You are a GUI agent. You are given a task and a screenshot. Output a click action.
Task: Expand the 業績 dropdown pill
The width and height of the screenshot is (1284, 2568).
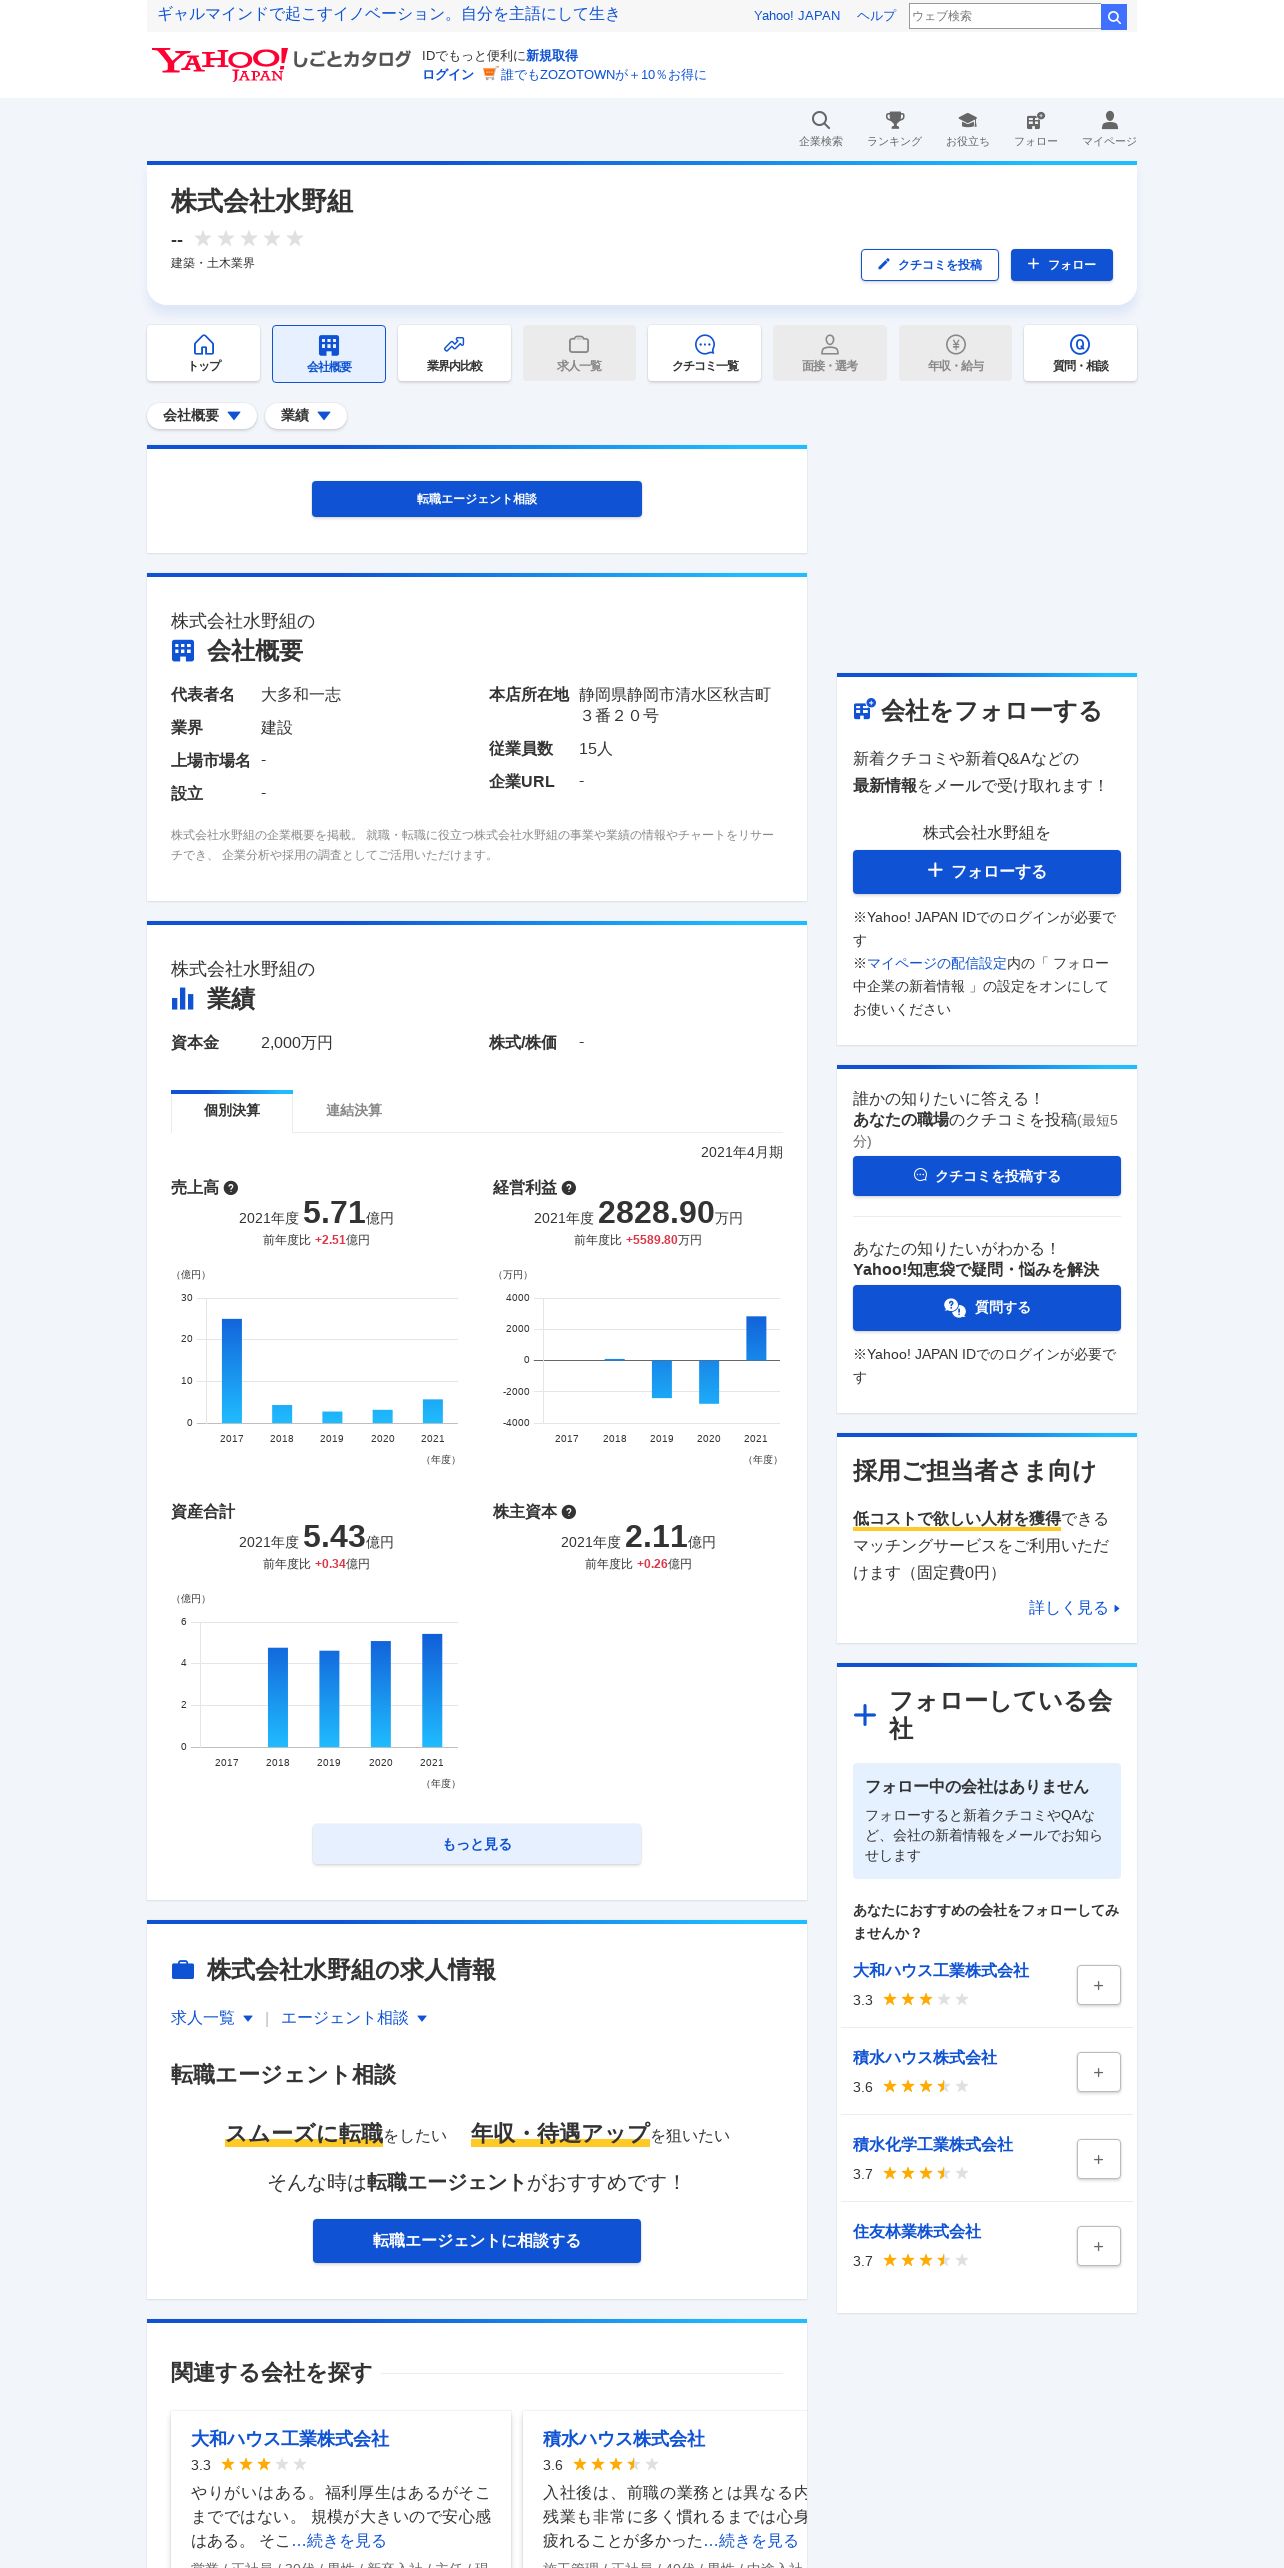(306, 416)
